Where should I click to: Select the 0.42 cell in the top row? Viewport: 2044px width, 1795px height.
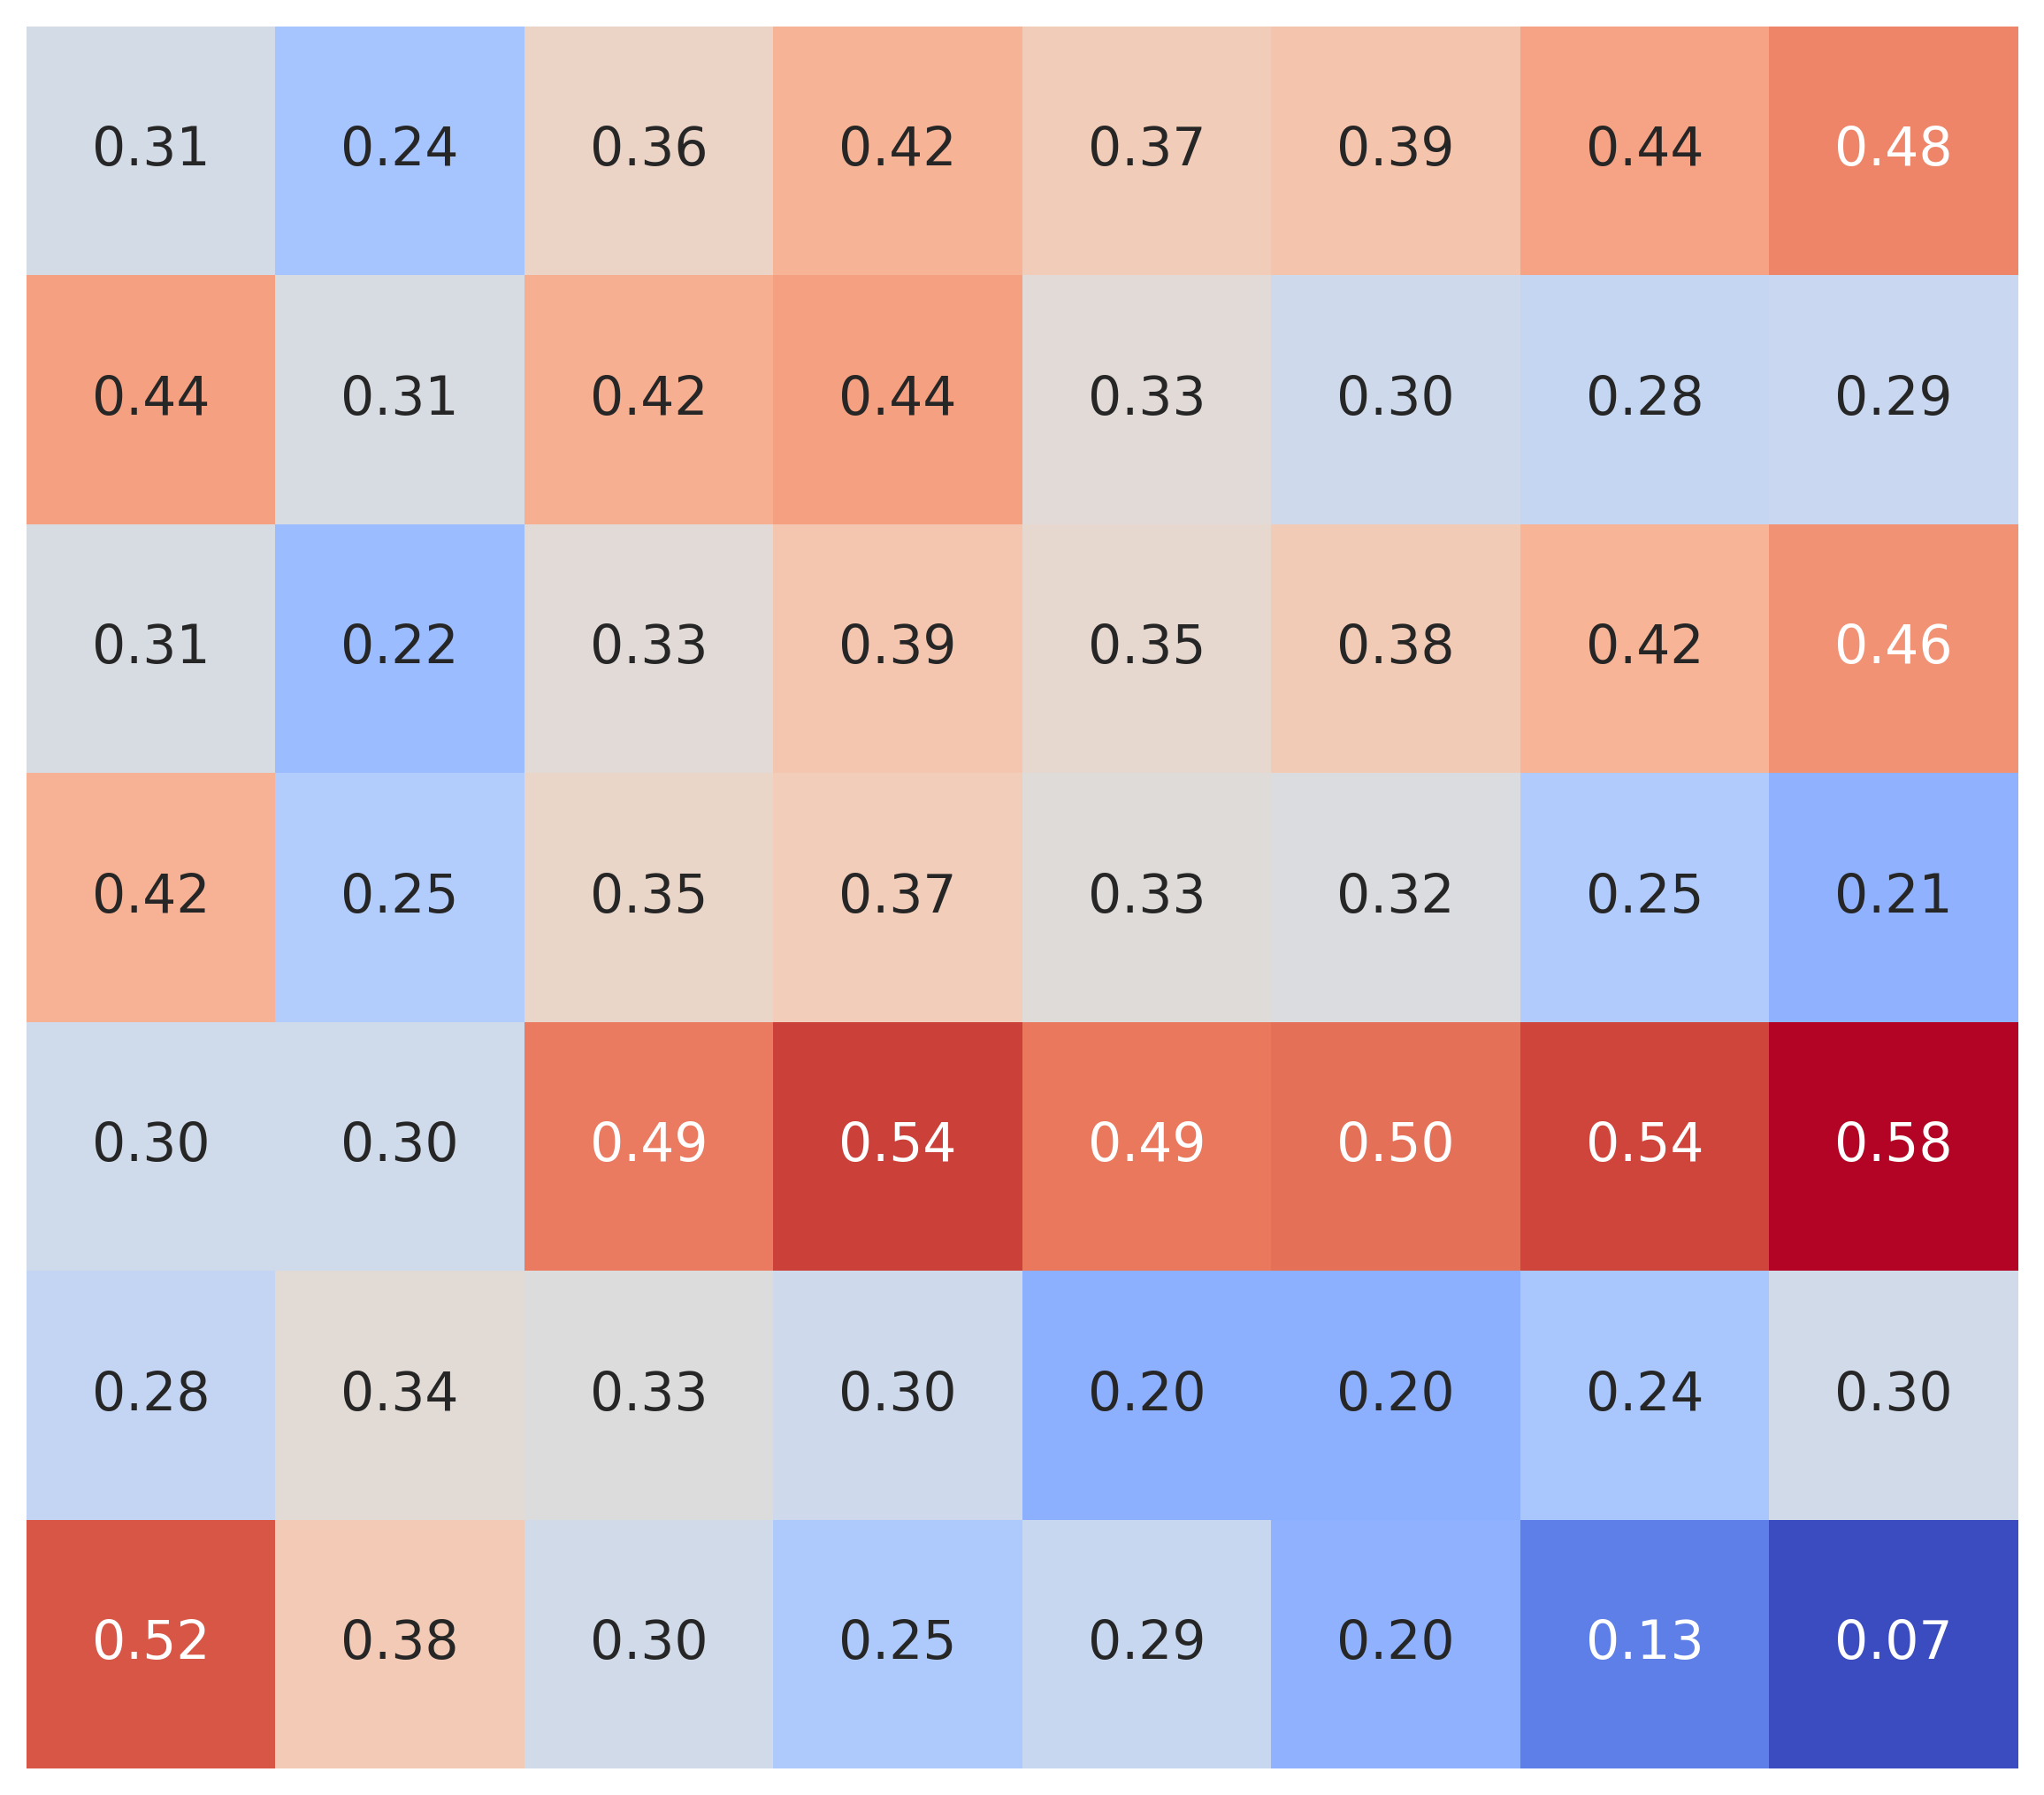(897, 149)
